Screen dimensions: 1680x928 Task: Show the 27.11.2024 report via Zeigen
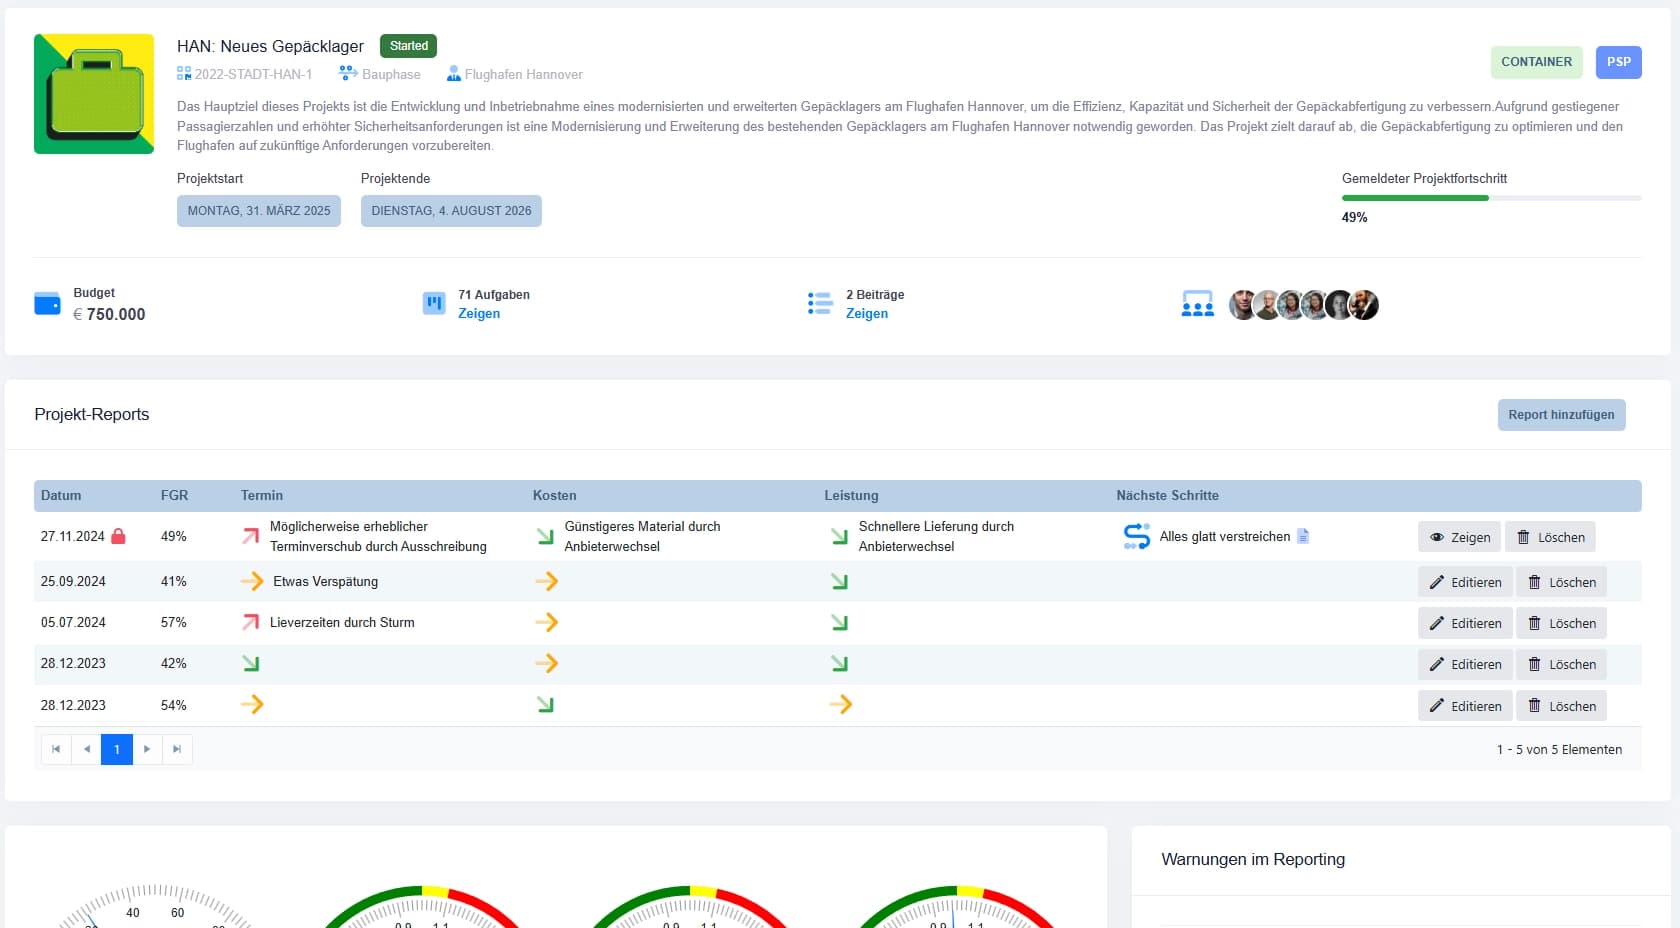click(x=1459, y=537)
